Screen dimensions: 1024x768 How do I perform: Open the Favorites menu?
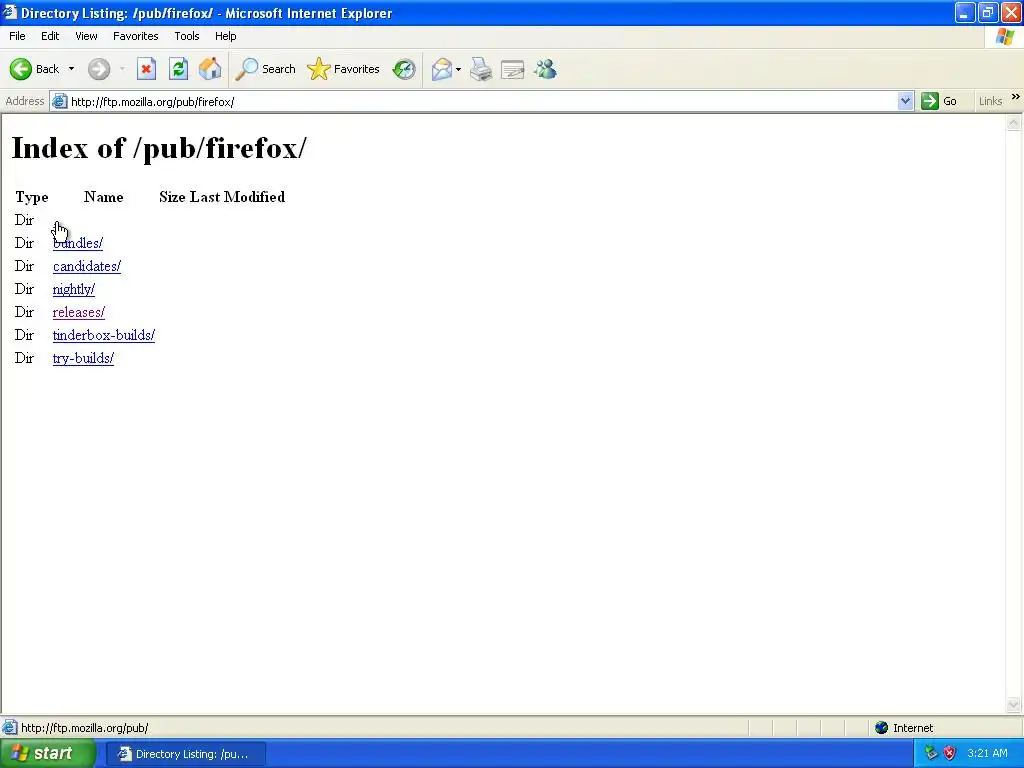tap(136, 36)
